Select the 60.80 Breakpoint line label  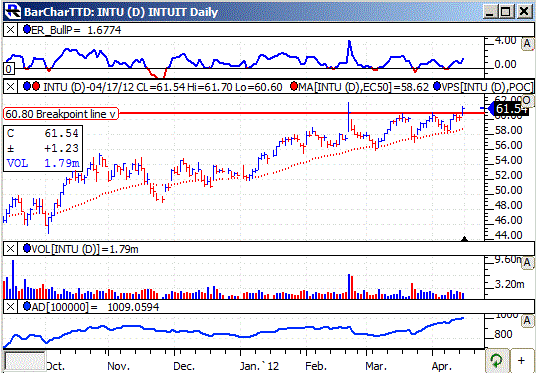(61, 114)
